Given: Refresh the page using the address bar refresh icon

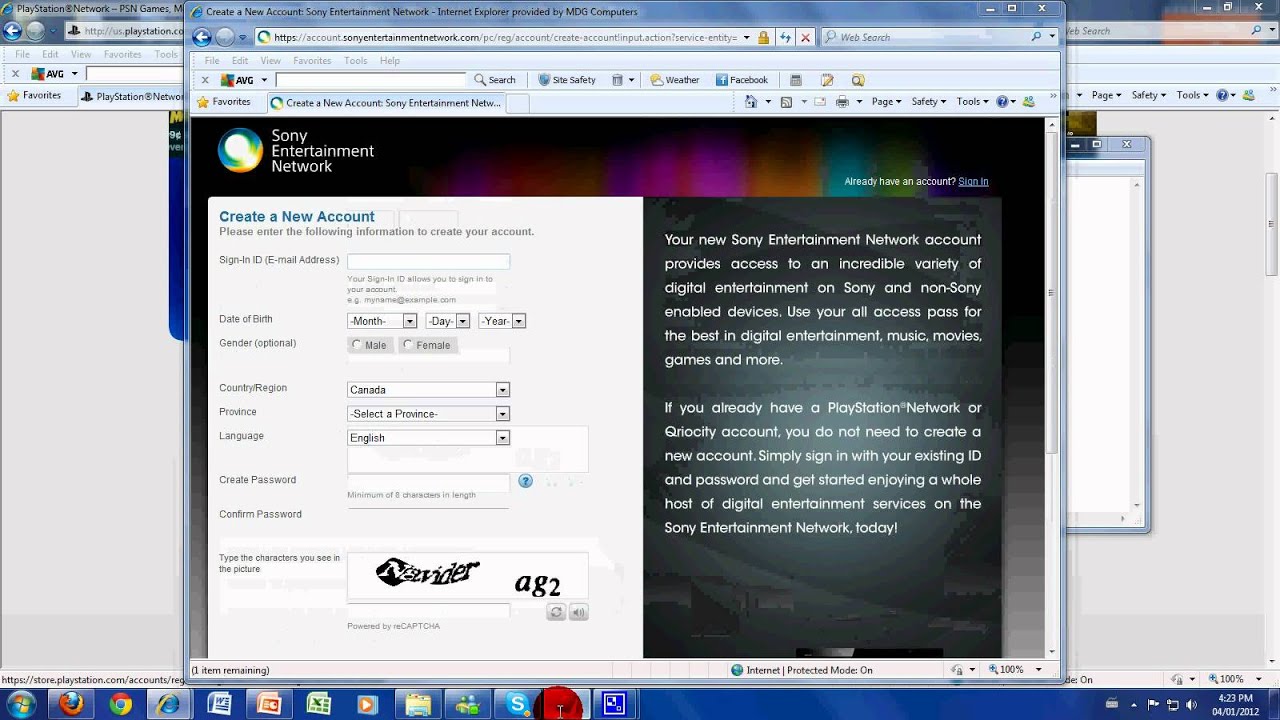Looking at the screenshot, I should 784,37.
